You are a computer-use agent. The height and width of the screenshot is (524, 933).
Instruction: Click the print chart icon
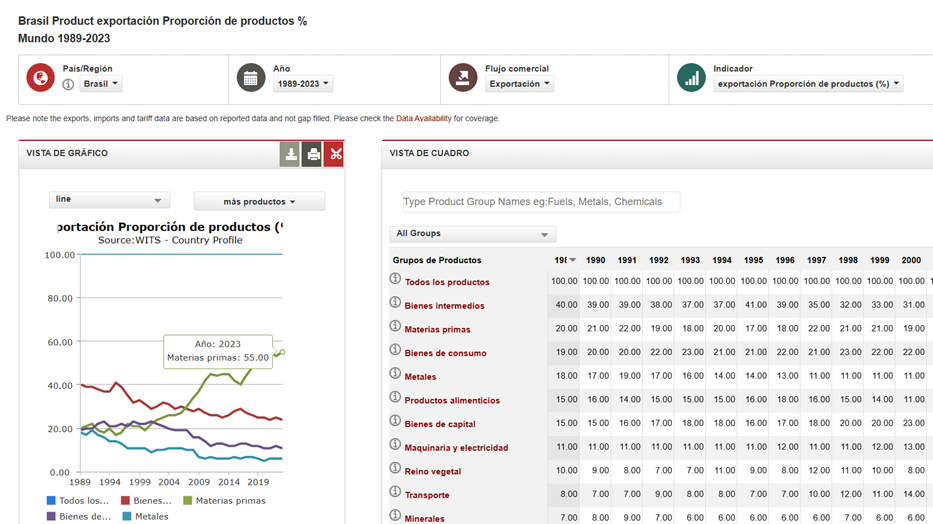pyautogui.click(x=313, y=154)
